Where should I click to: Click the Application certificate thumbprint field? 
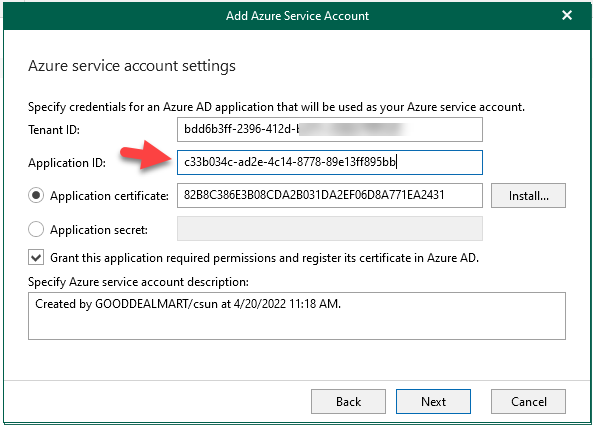click(330, 195)
